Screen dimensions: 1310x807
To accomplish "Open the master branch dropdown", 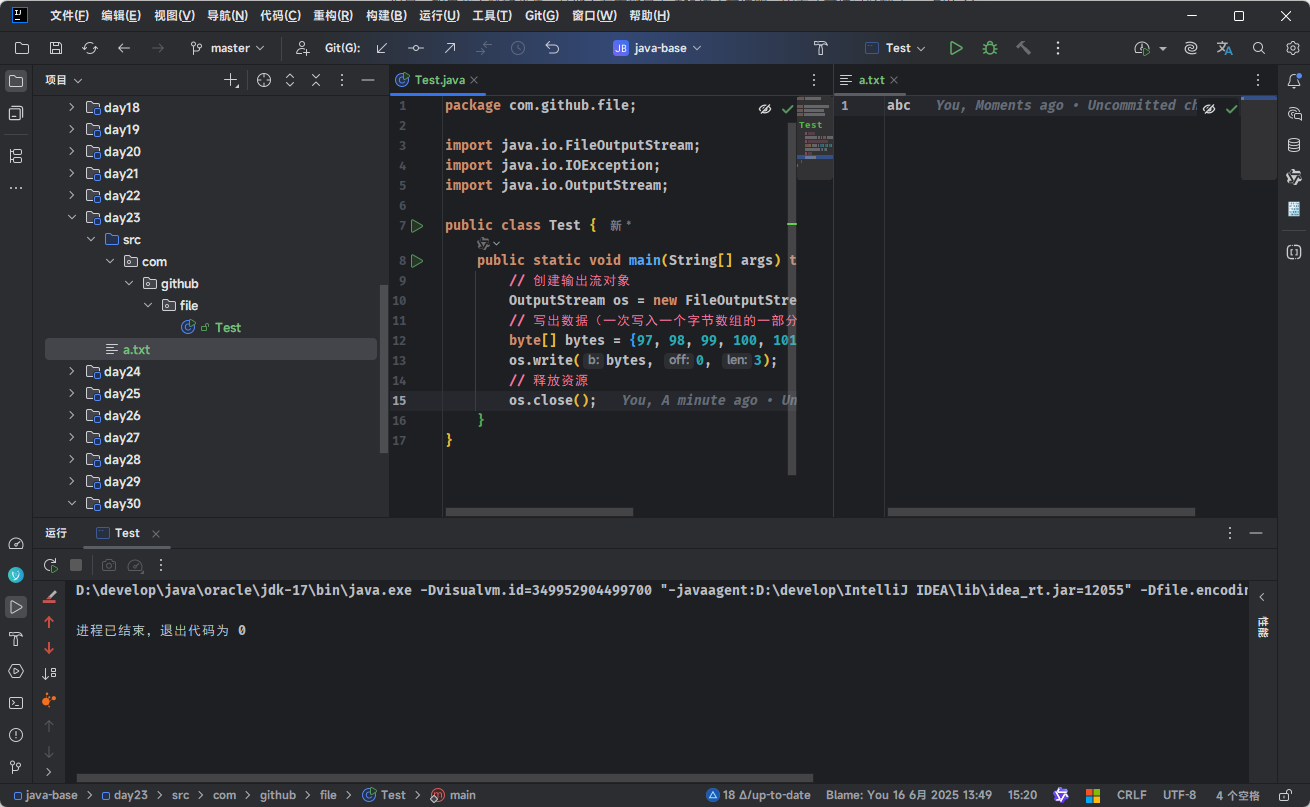I will (x=228, y=48).
